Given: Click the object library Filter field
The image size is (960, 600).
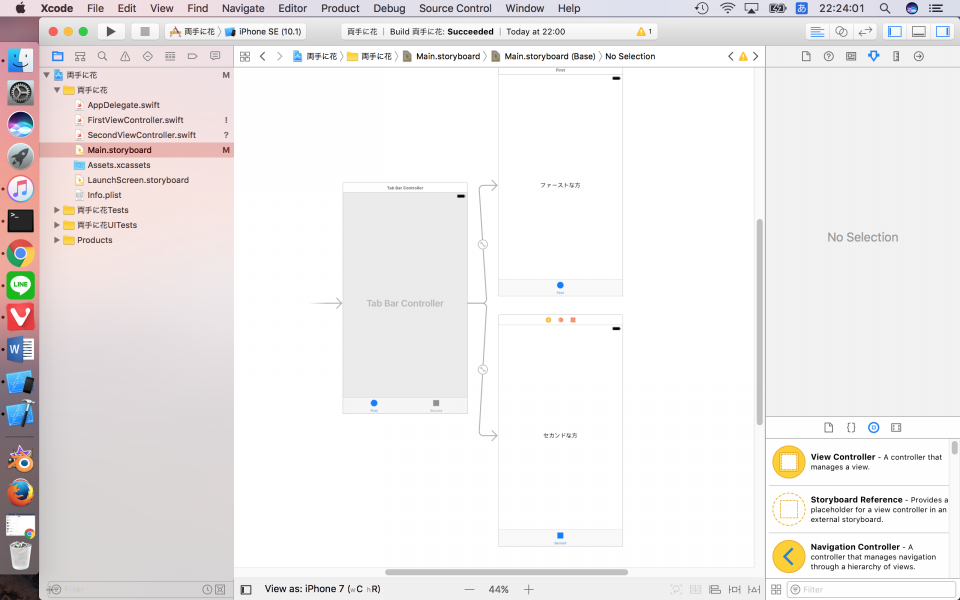Looking at the screenshot, I should [x=869, y=590].
